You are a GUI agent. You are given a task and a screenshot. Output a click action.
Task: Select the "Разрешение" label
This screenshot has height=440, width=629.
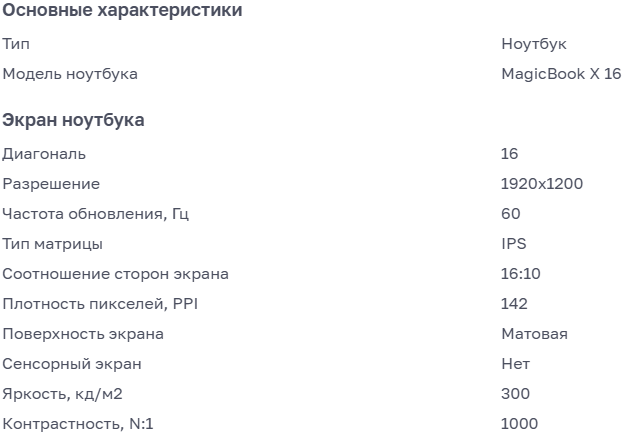[51, 184]
